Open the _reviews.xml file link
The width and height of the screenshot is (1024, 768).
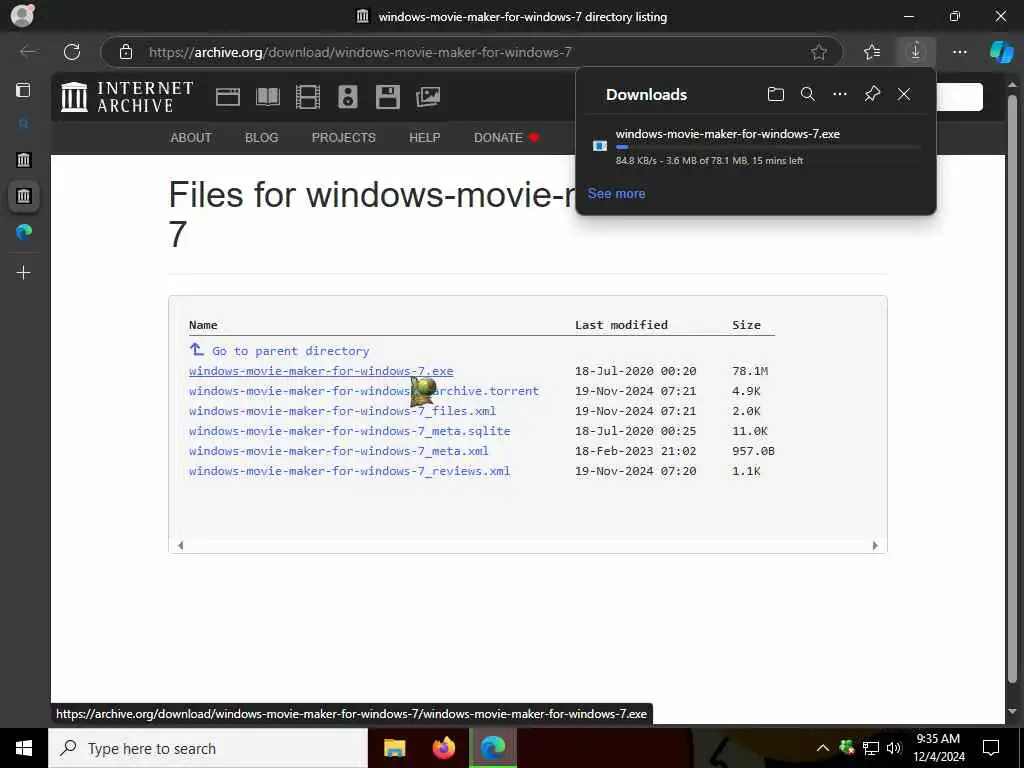(349, 471)
